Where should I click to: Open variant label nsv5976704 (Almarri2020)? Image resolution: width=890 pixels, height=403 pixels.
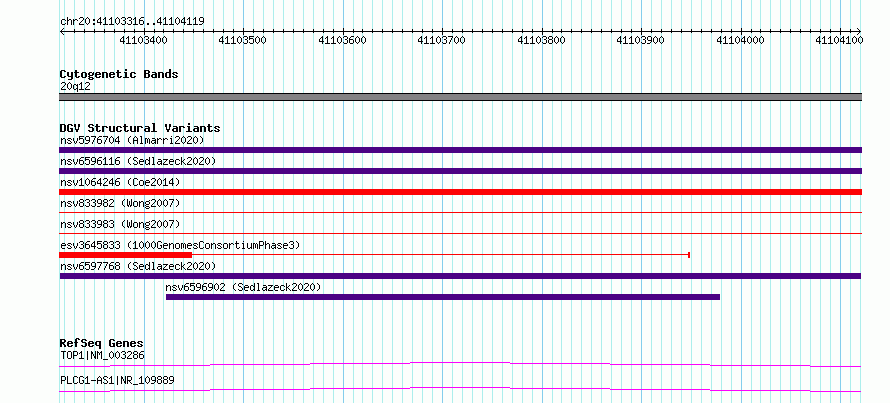(x=132, y=140)
